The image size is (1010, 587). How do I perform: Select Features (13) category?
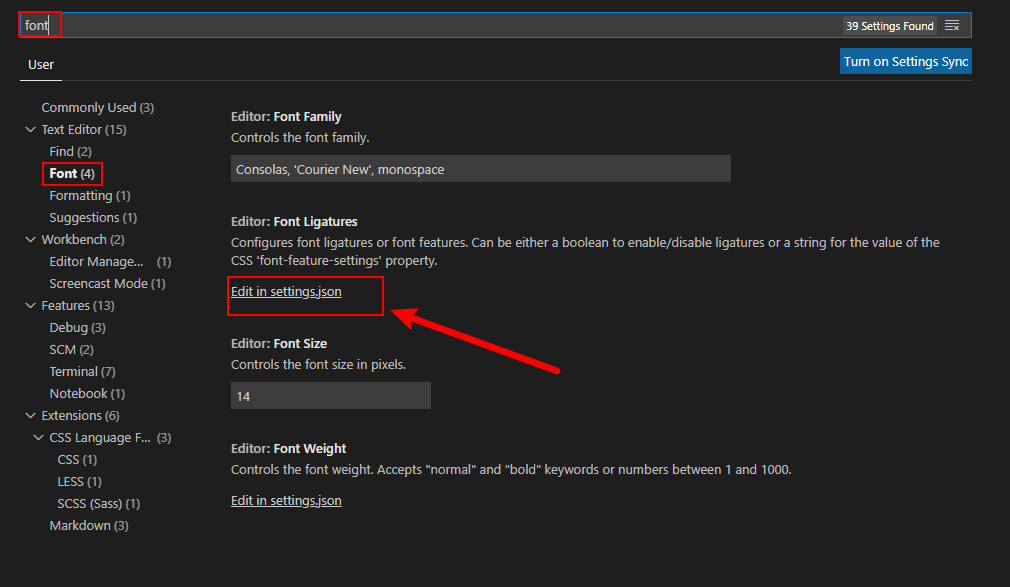coord(77,305)
